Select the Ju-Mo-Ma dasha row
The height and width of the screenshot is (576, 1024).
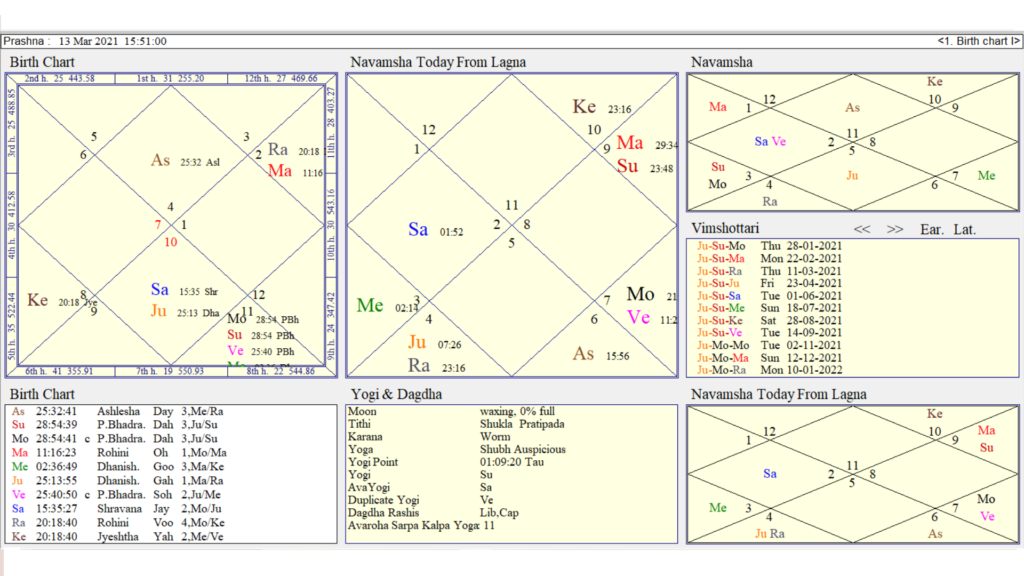coord(769,358)
